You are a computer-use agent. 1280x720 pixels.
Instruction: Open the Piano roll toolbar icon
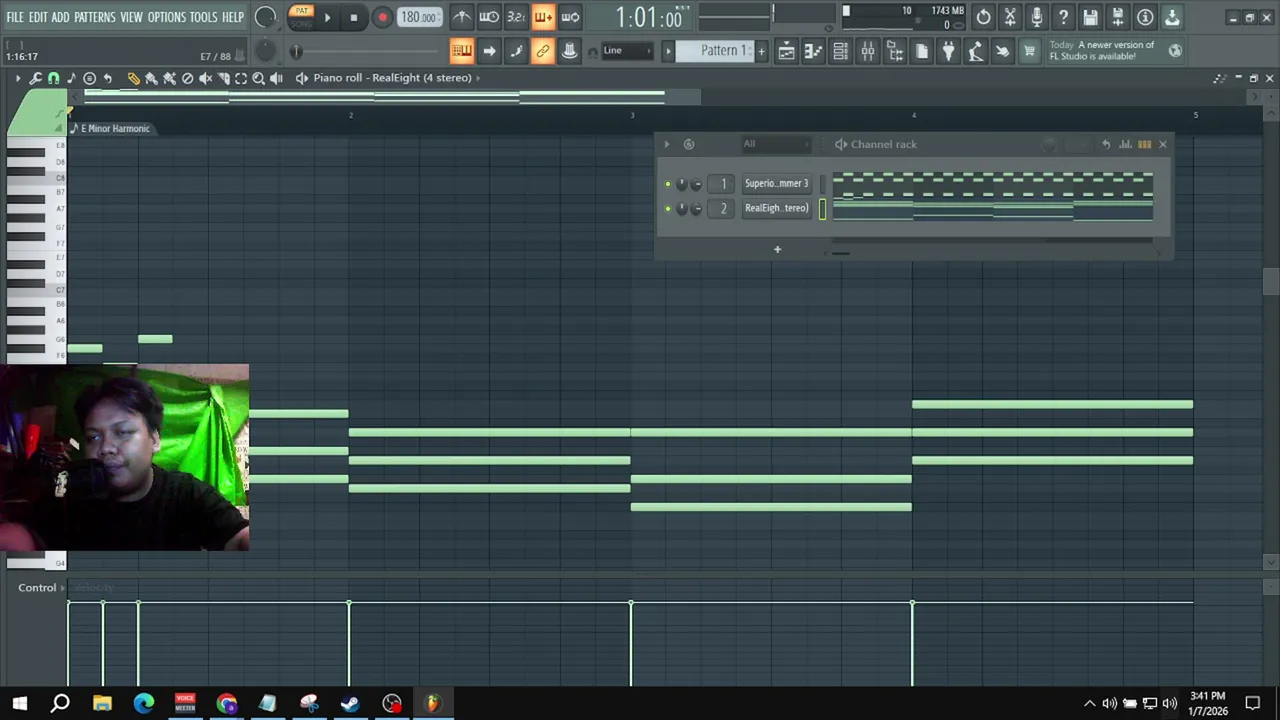813,51
